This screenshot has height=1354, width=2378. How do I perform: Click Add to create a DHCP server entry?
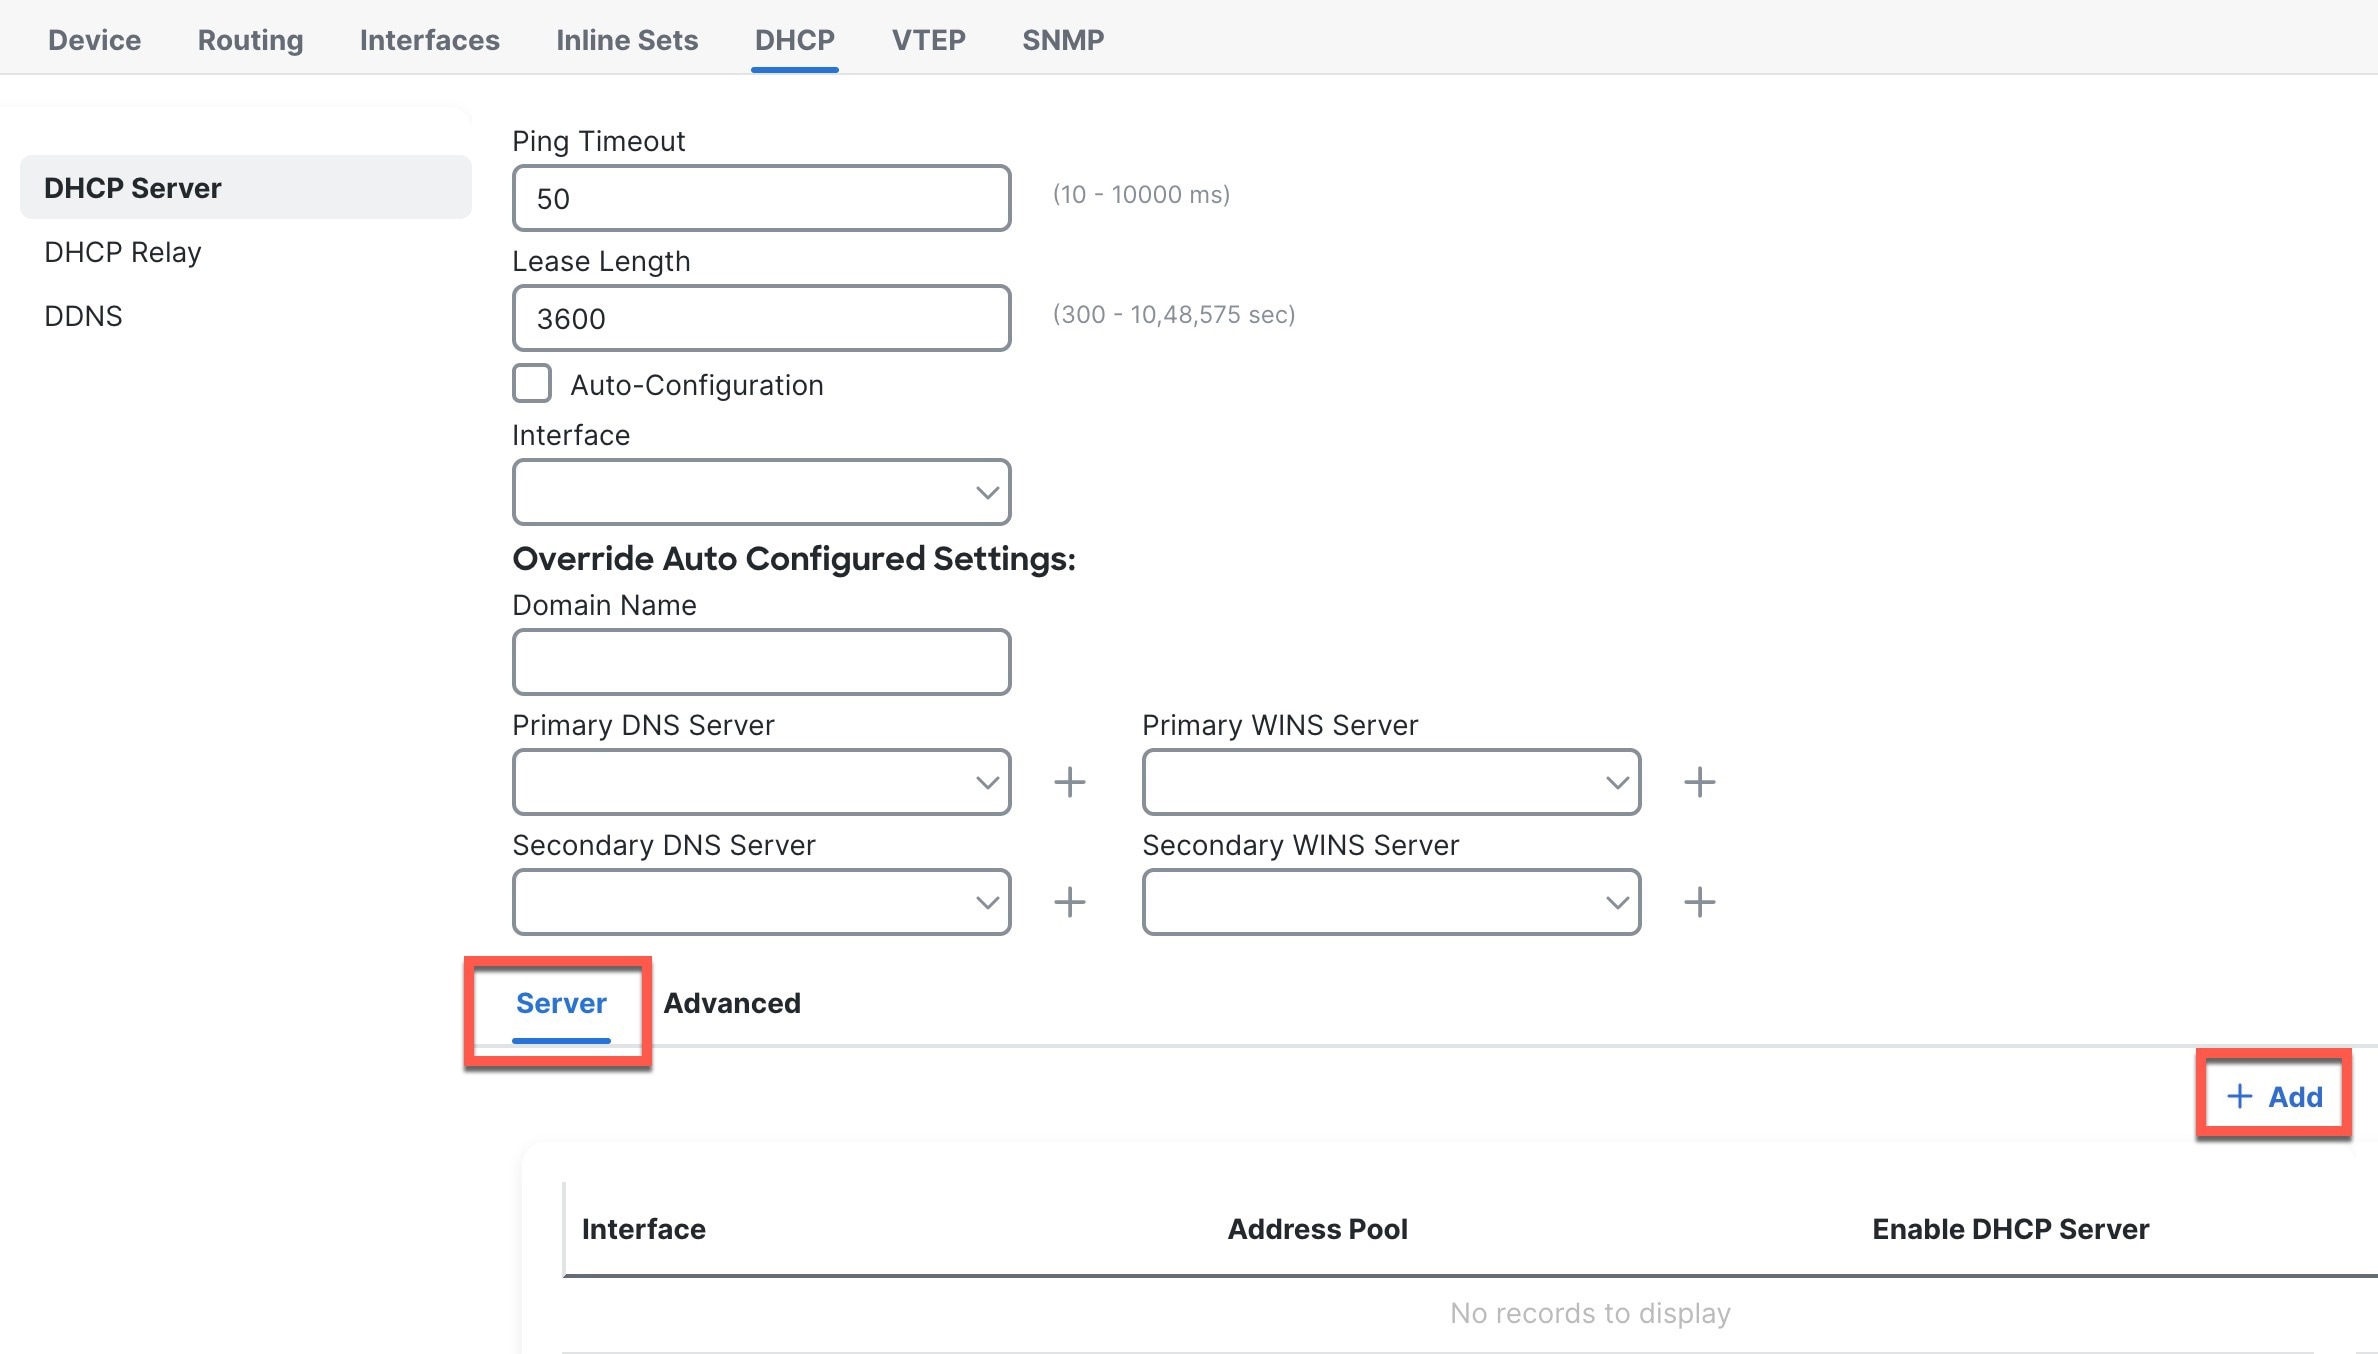point(2273,1096)
